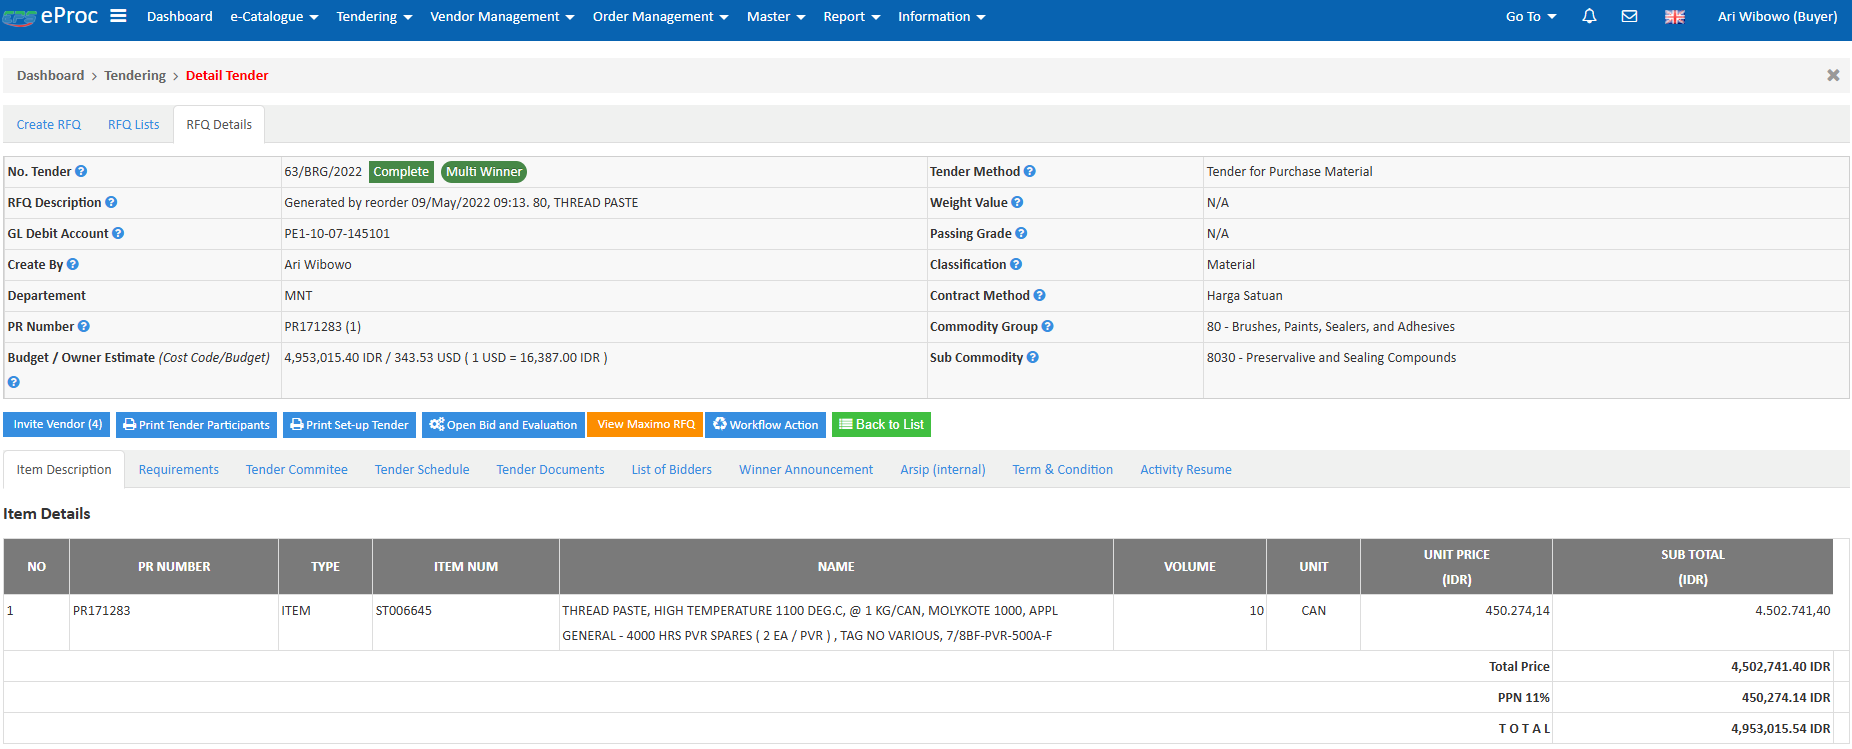The width and height of the screenshot is (1852, 749).
Task: Open the Go To dropdown
Action: (x=1531, y=17)
